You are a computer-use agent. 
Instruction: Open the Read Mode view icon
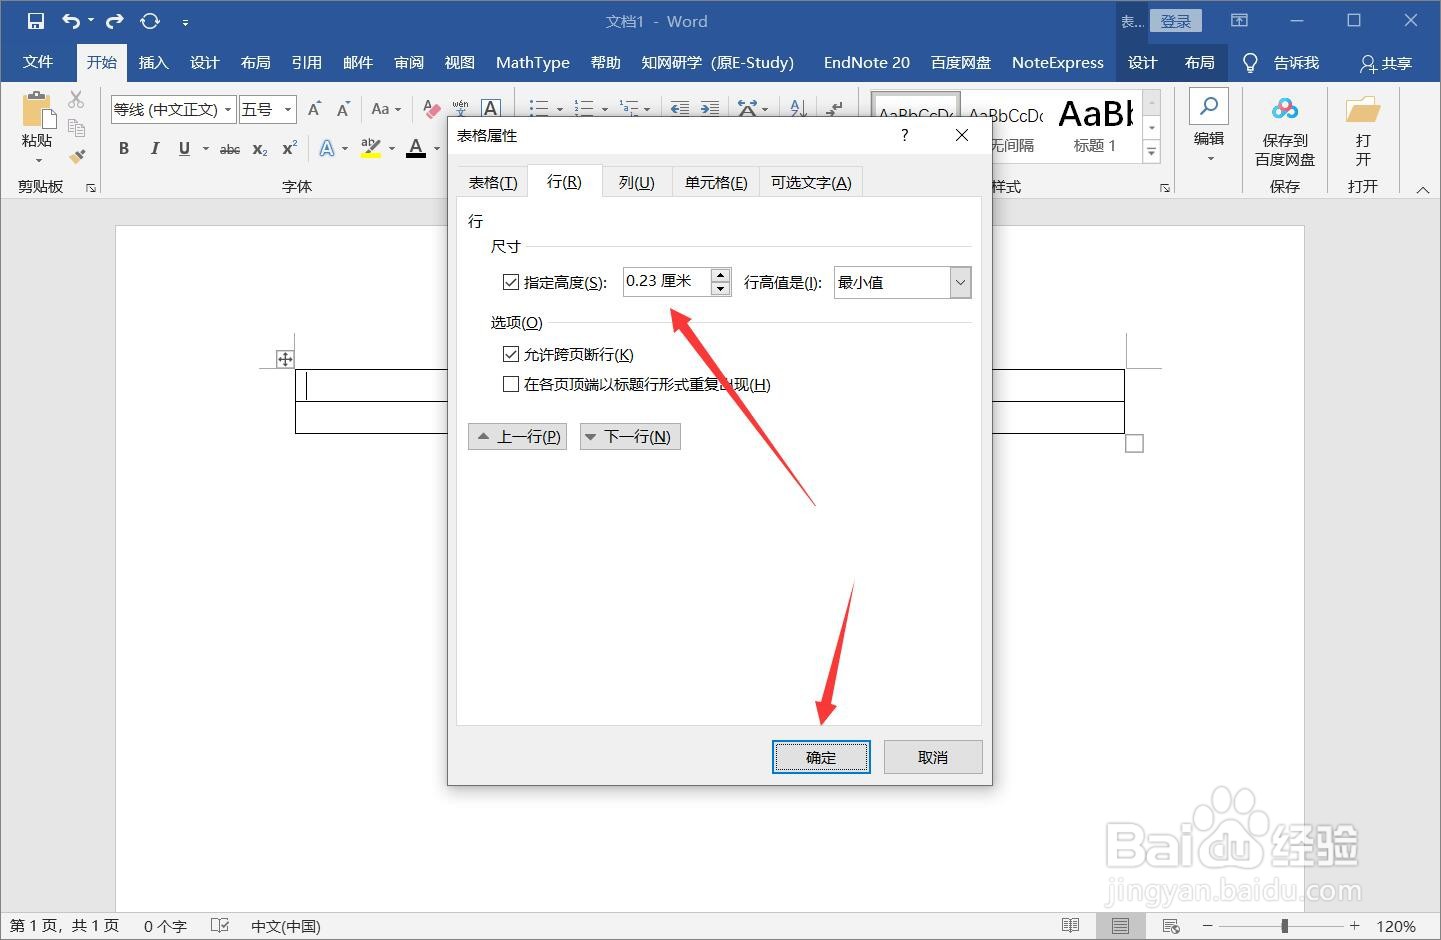(x=1069, y=925)
